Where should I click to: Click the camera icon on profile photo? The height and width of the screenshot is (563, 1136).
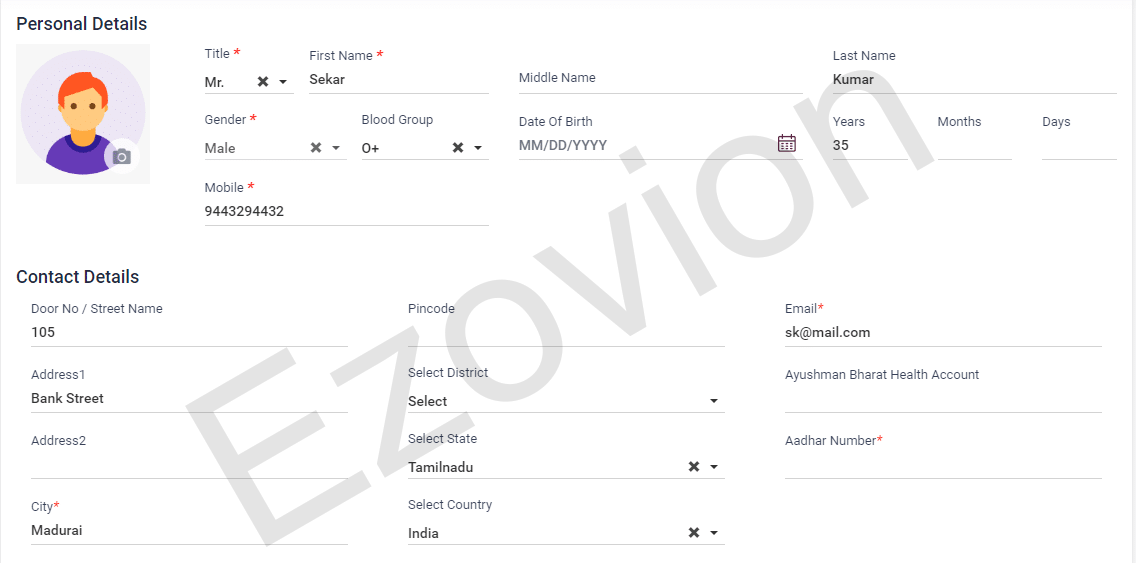(122, 157)
